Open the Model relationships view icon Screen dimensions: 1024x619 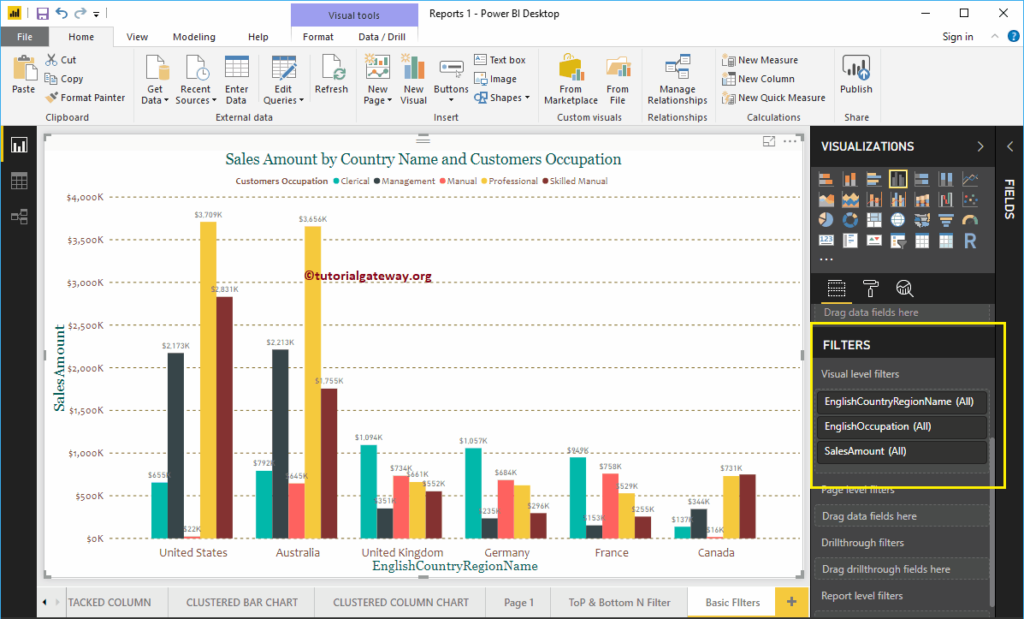[19, 216]
